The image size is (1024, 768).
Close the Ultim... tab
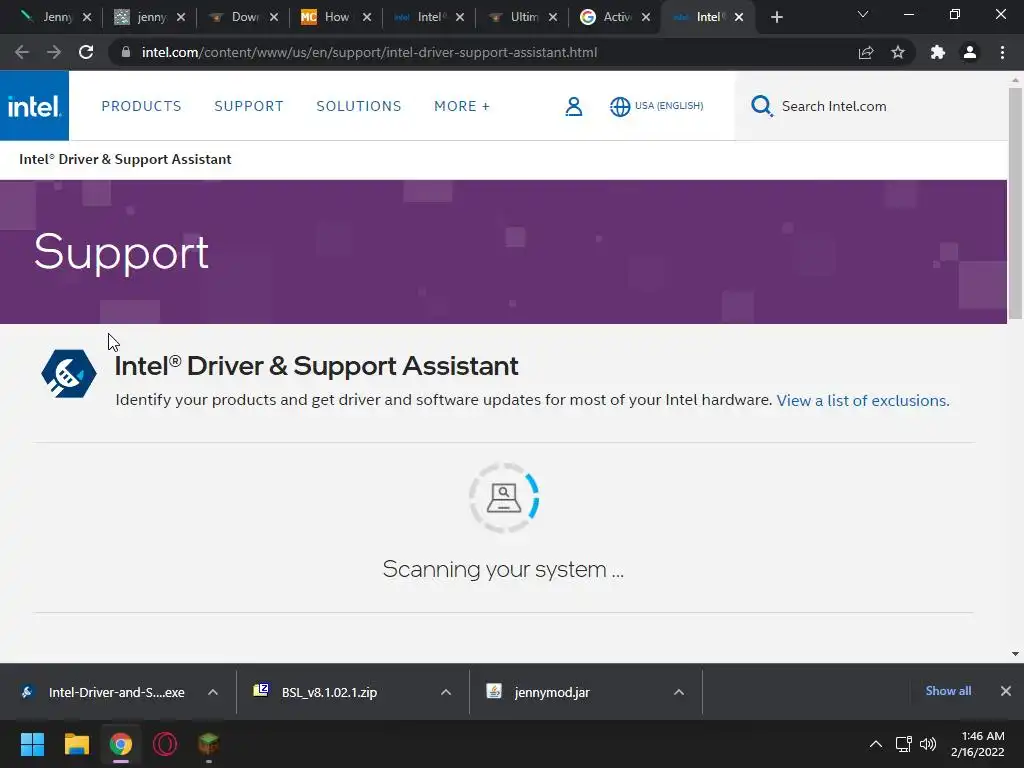coord(553,17)
